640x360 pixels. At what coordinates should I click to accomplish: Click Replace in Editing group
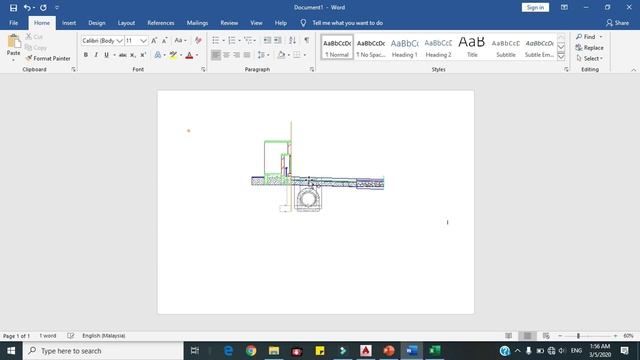(x=589, y=48)
